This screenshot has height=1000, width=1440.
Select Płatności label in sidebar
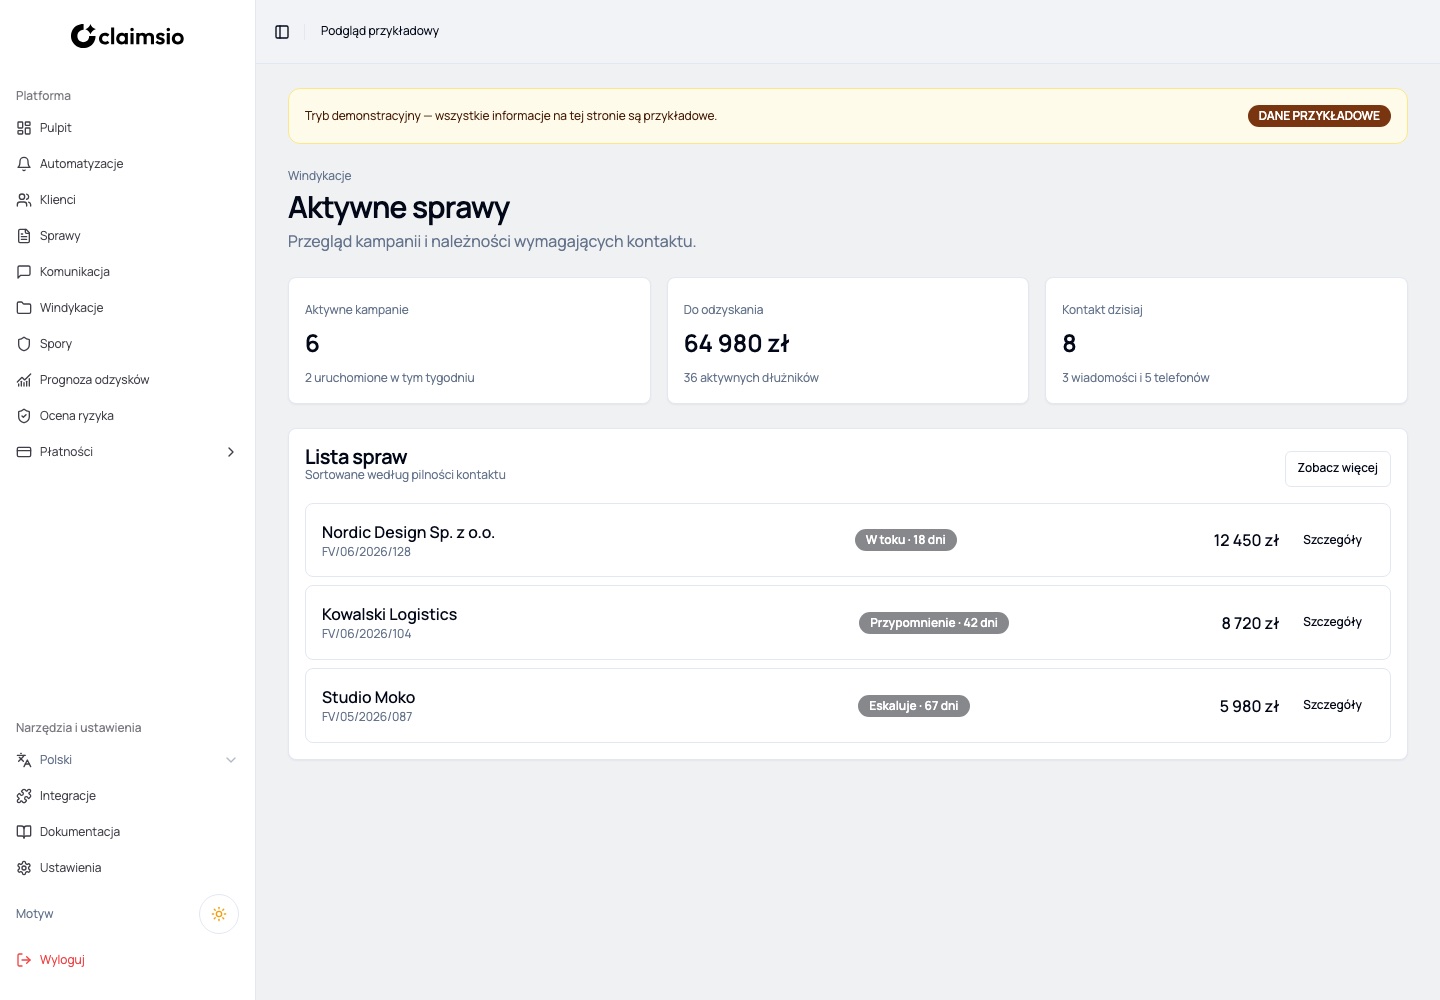(x=66, y=452)
